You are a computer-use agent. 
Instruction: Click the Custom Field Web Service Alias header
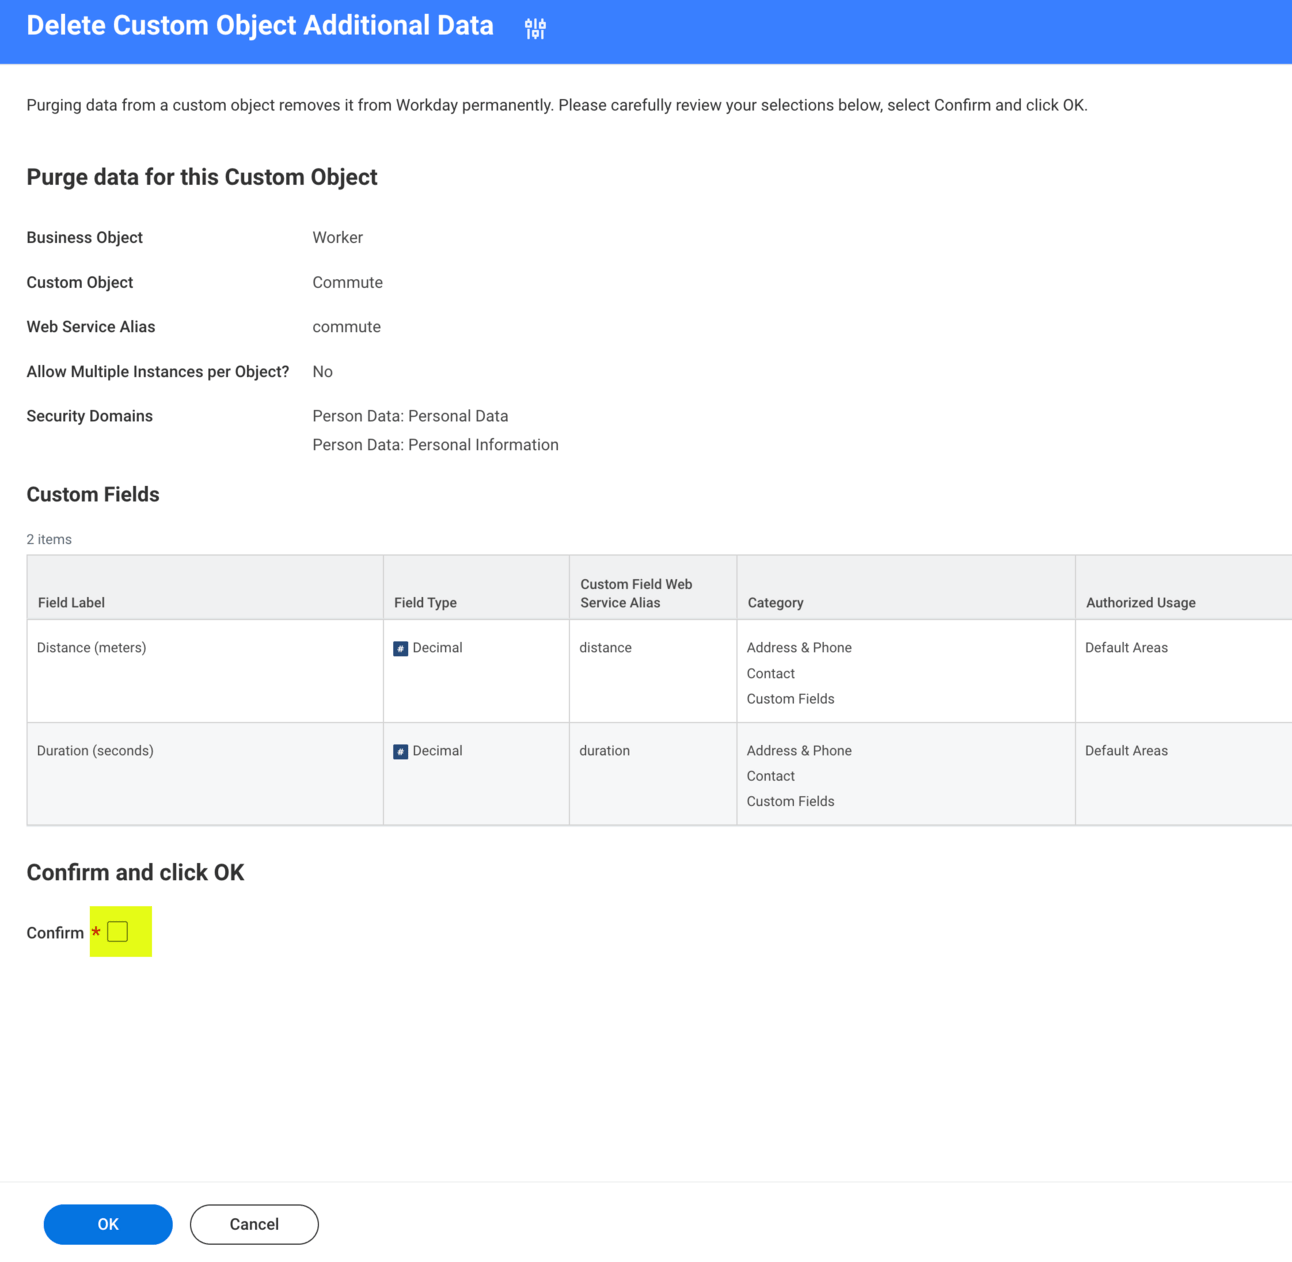[x=636, y=593]
